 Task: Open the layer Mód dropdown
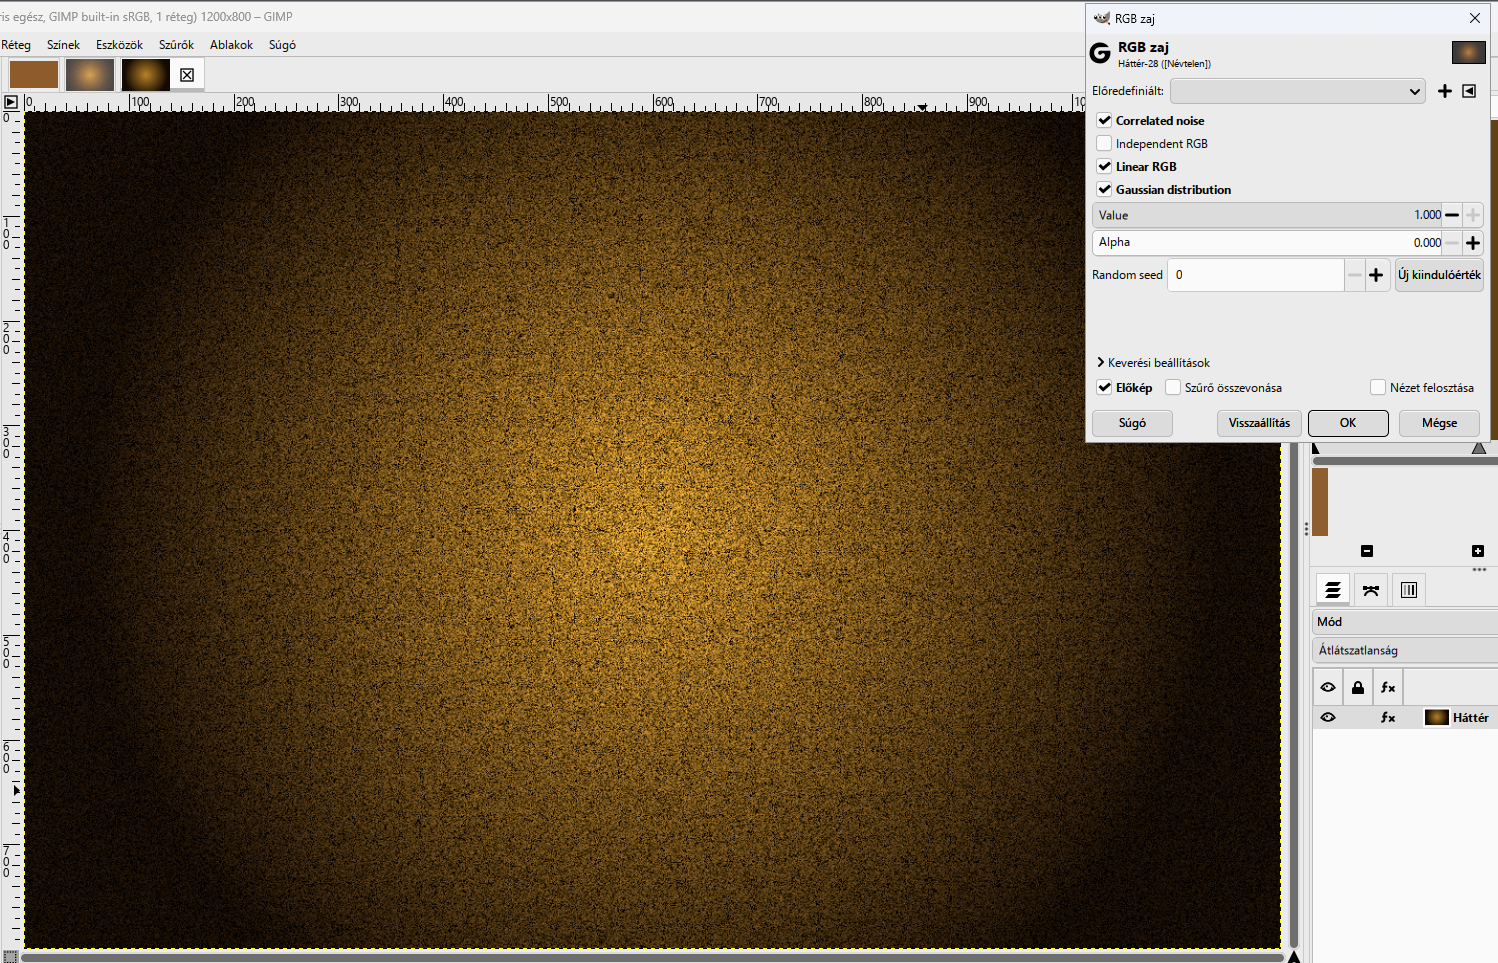click(1404, 622)
